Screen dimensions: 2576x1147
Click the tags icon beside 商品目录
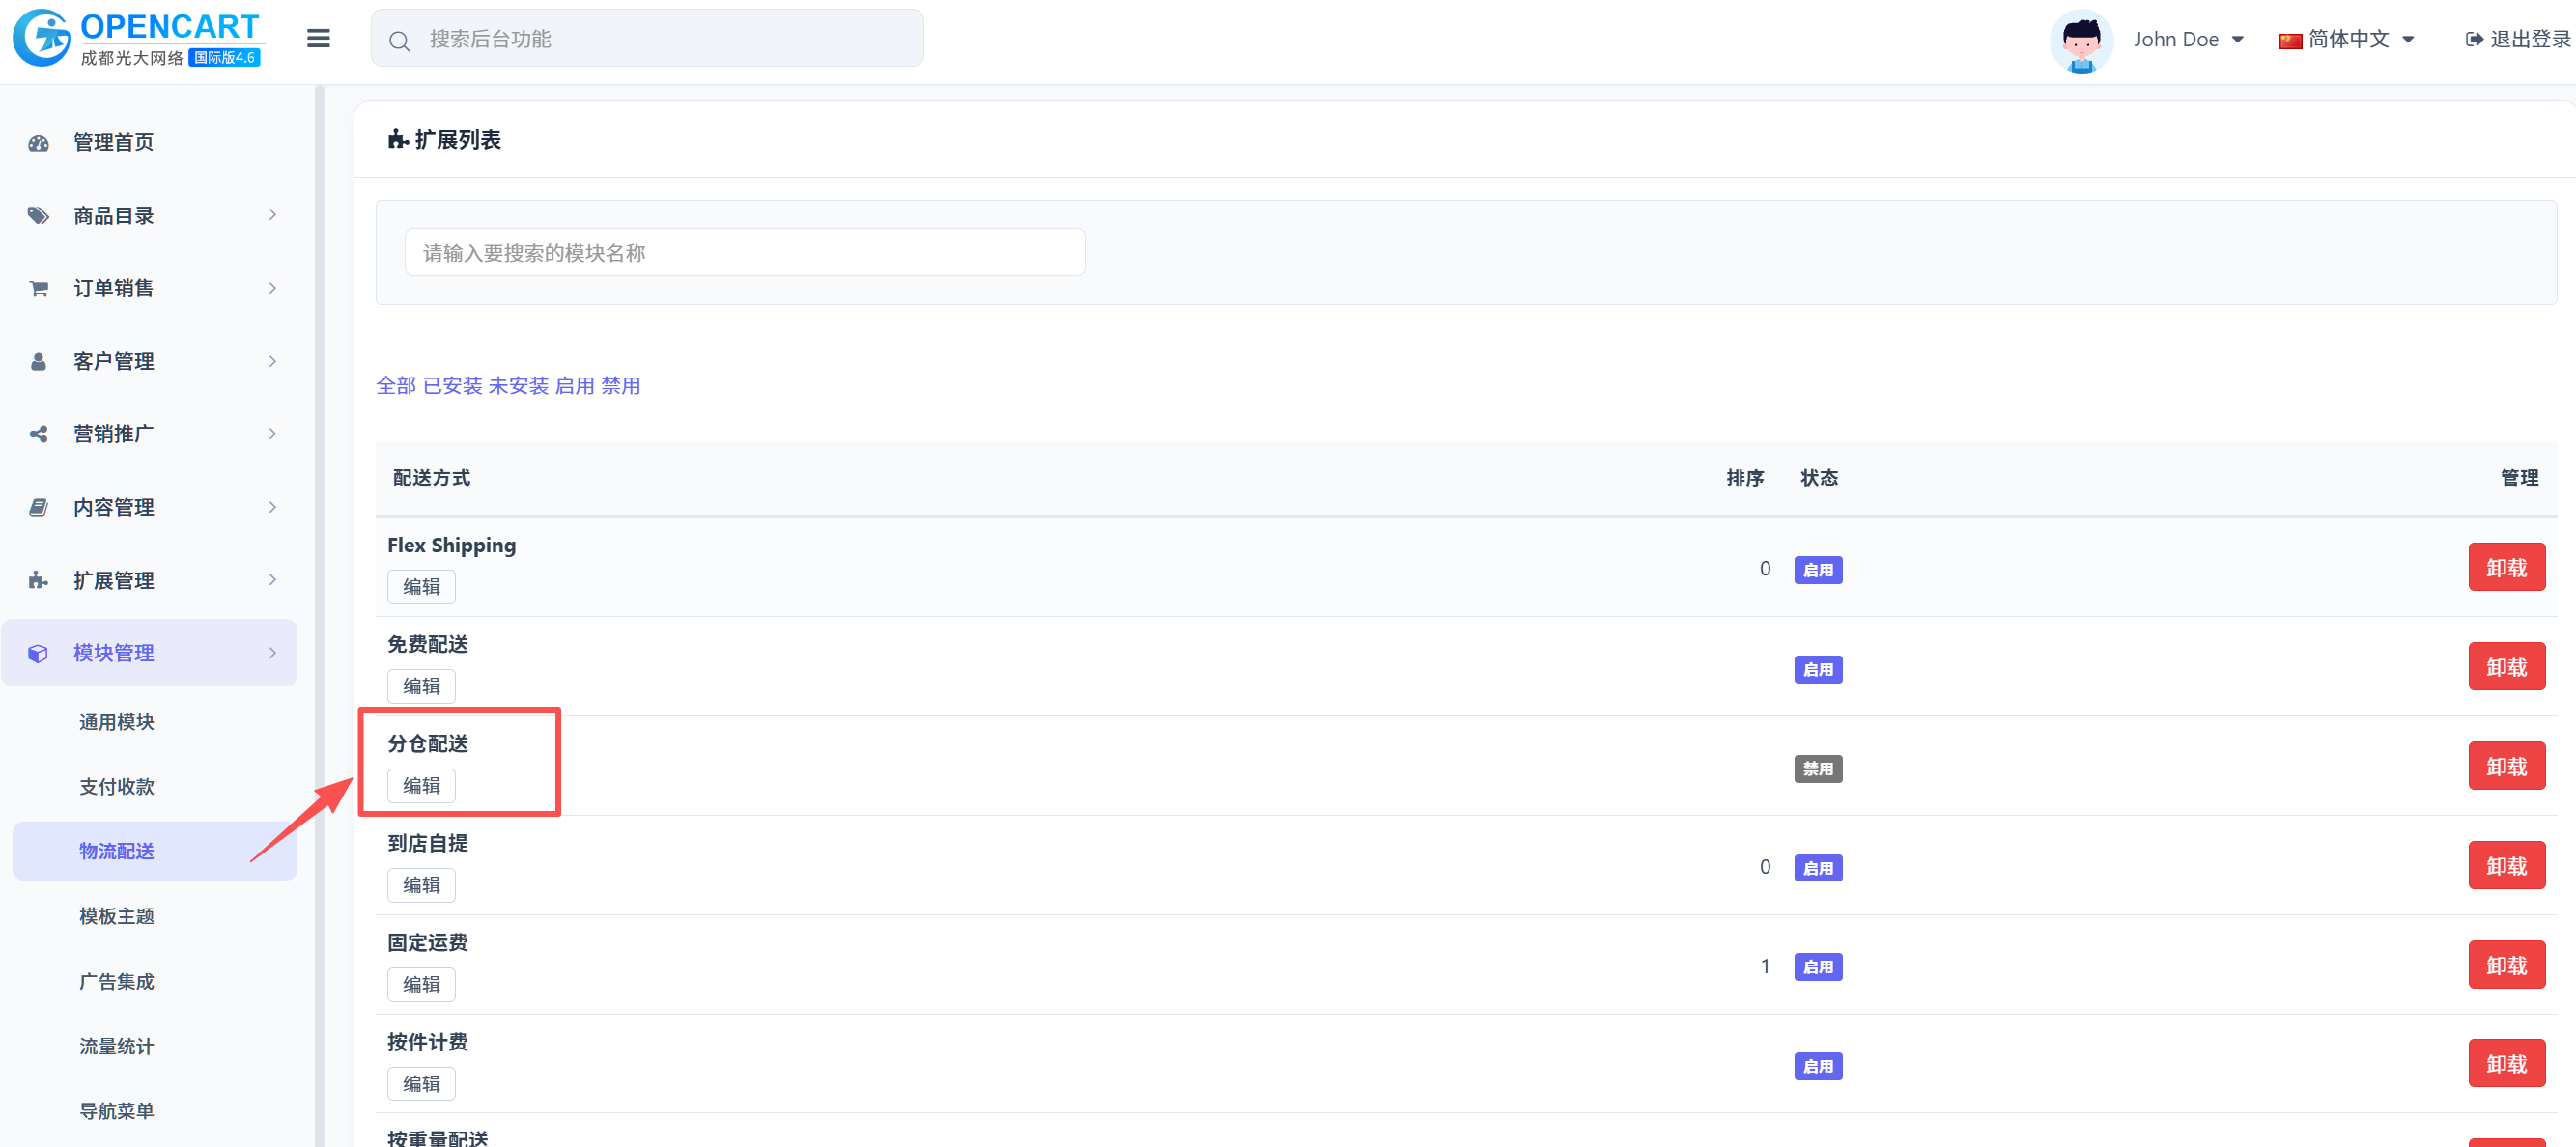(38, 216)
